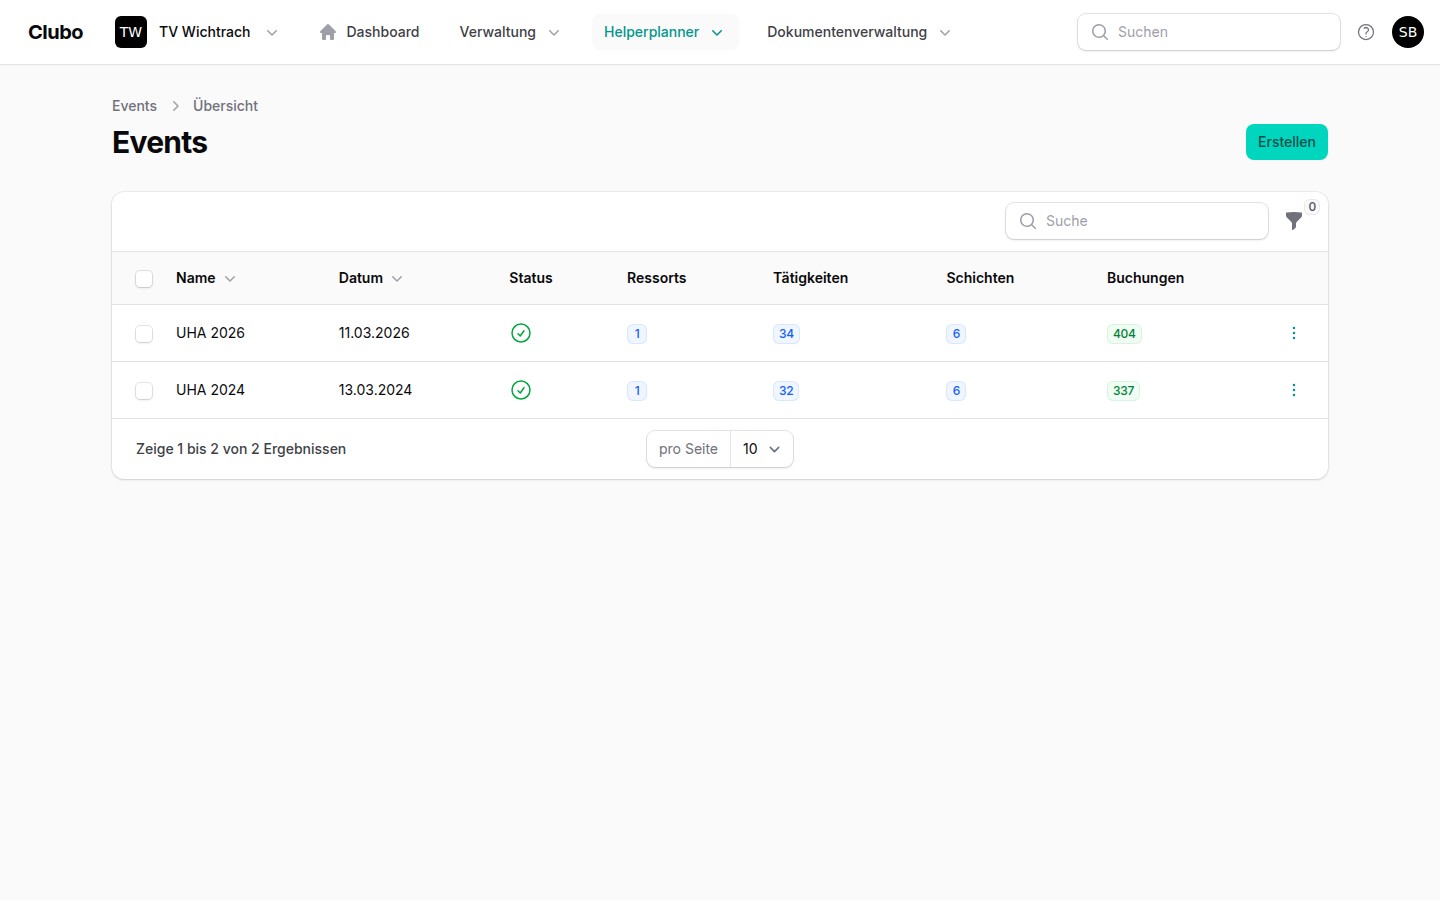Click the Erstellen button
This screenshot has width=1440, height=900.
click(1286, 142)
